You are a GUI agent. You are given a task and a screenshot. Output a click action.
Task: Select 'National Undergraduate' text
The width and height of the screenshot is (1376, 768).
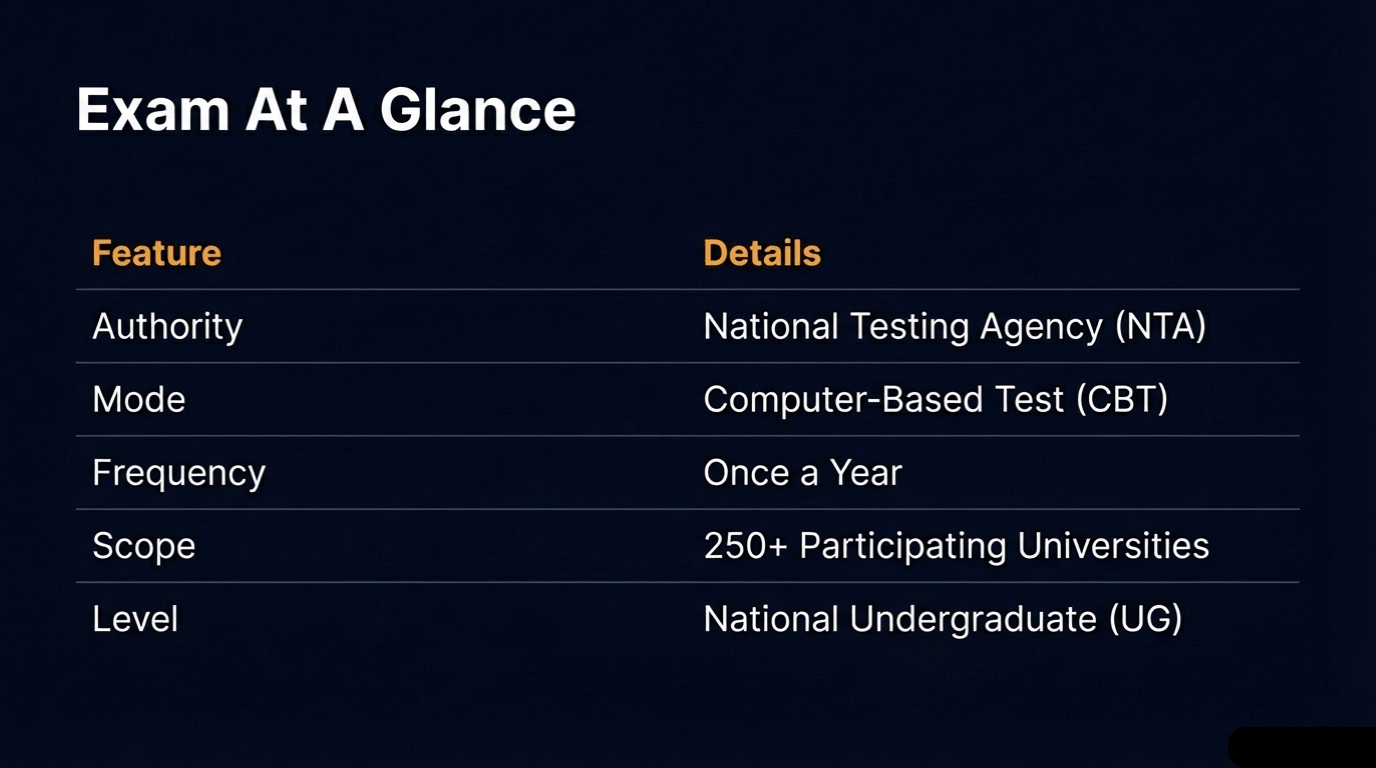click(900, 619)
